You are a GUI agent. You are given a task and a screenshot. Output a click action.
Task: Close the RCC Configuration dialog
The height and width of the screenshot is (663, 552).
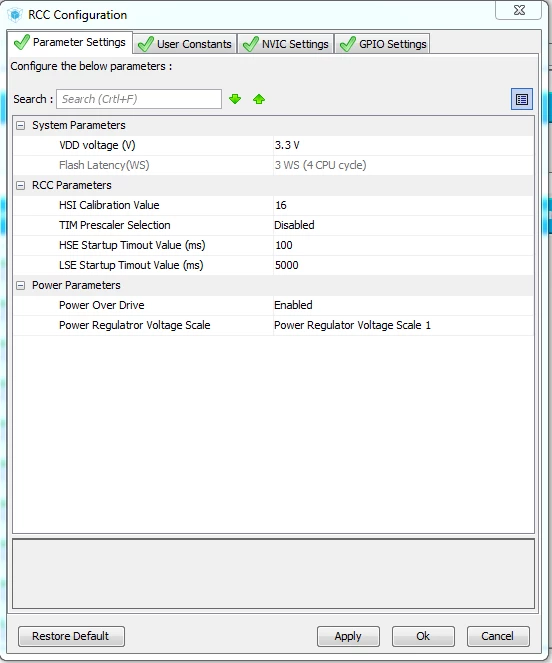[x=519, y=10]
